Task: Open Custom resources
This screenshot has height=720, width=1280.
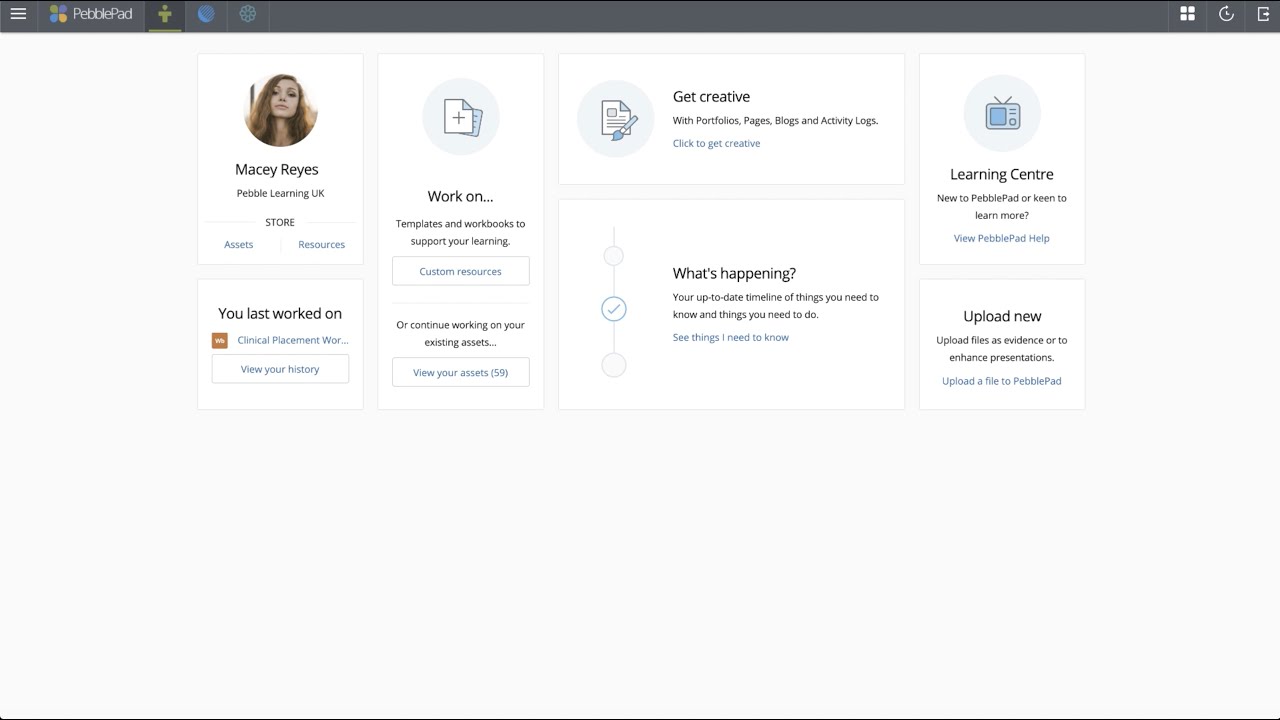Action: click(x=461, y=271)
